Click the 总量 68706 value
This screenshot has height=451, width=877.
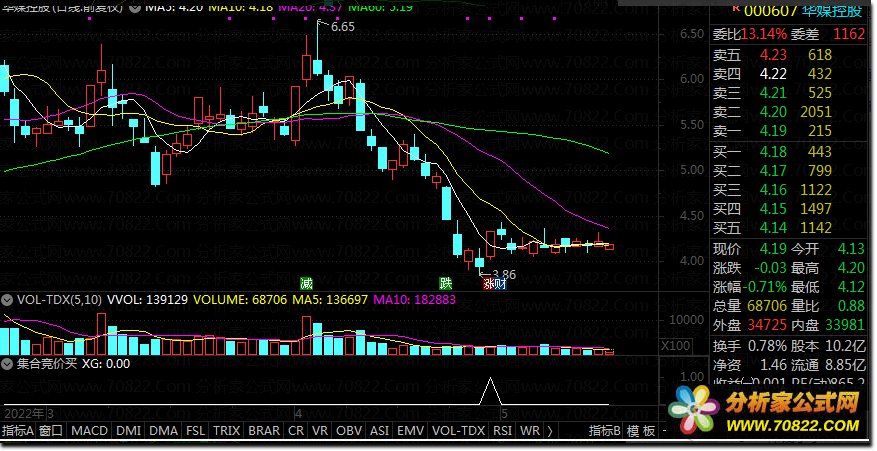coord(767,306)
